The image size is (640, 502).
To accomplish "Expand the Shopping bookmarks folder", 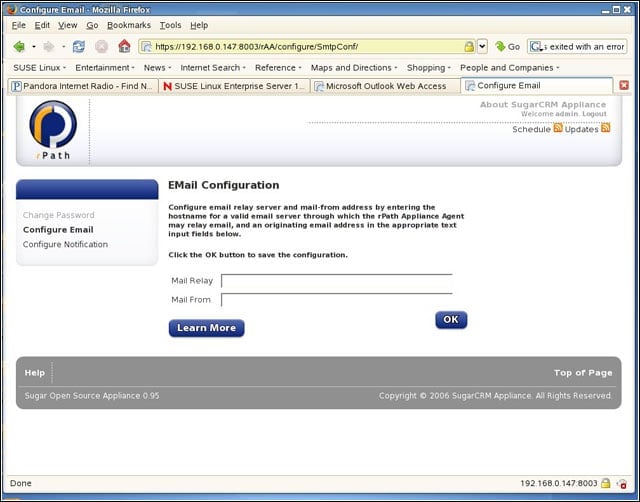I will tap(429, 68).
